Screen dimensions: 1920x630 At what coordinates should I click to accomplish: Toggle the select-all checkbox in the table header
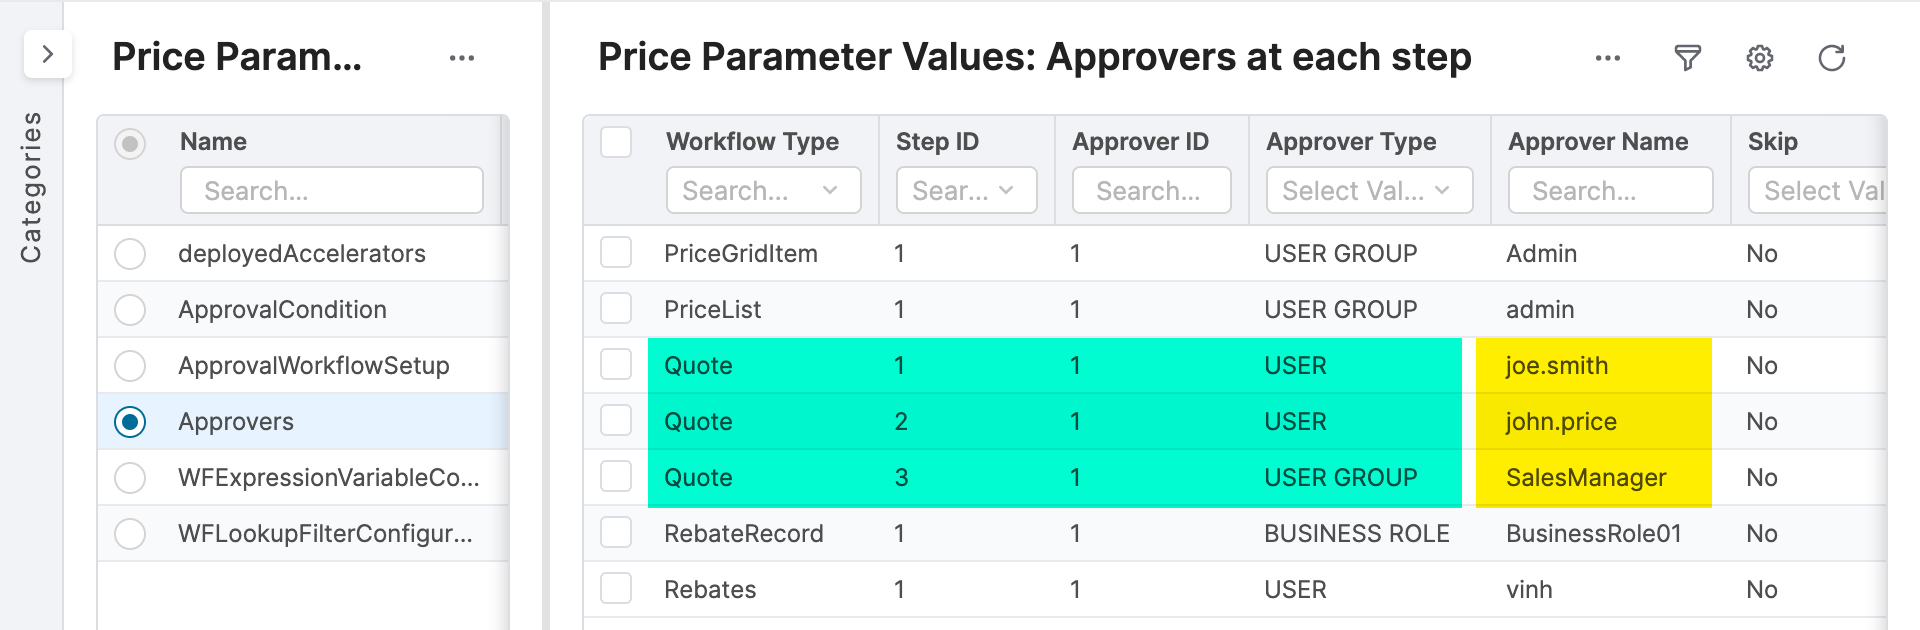616,142
